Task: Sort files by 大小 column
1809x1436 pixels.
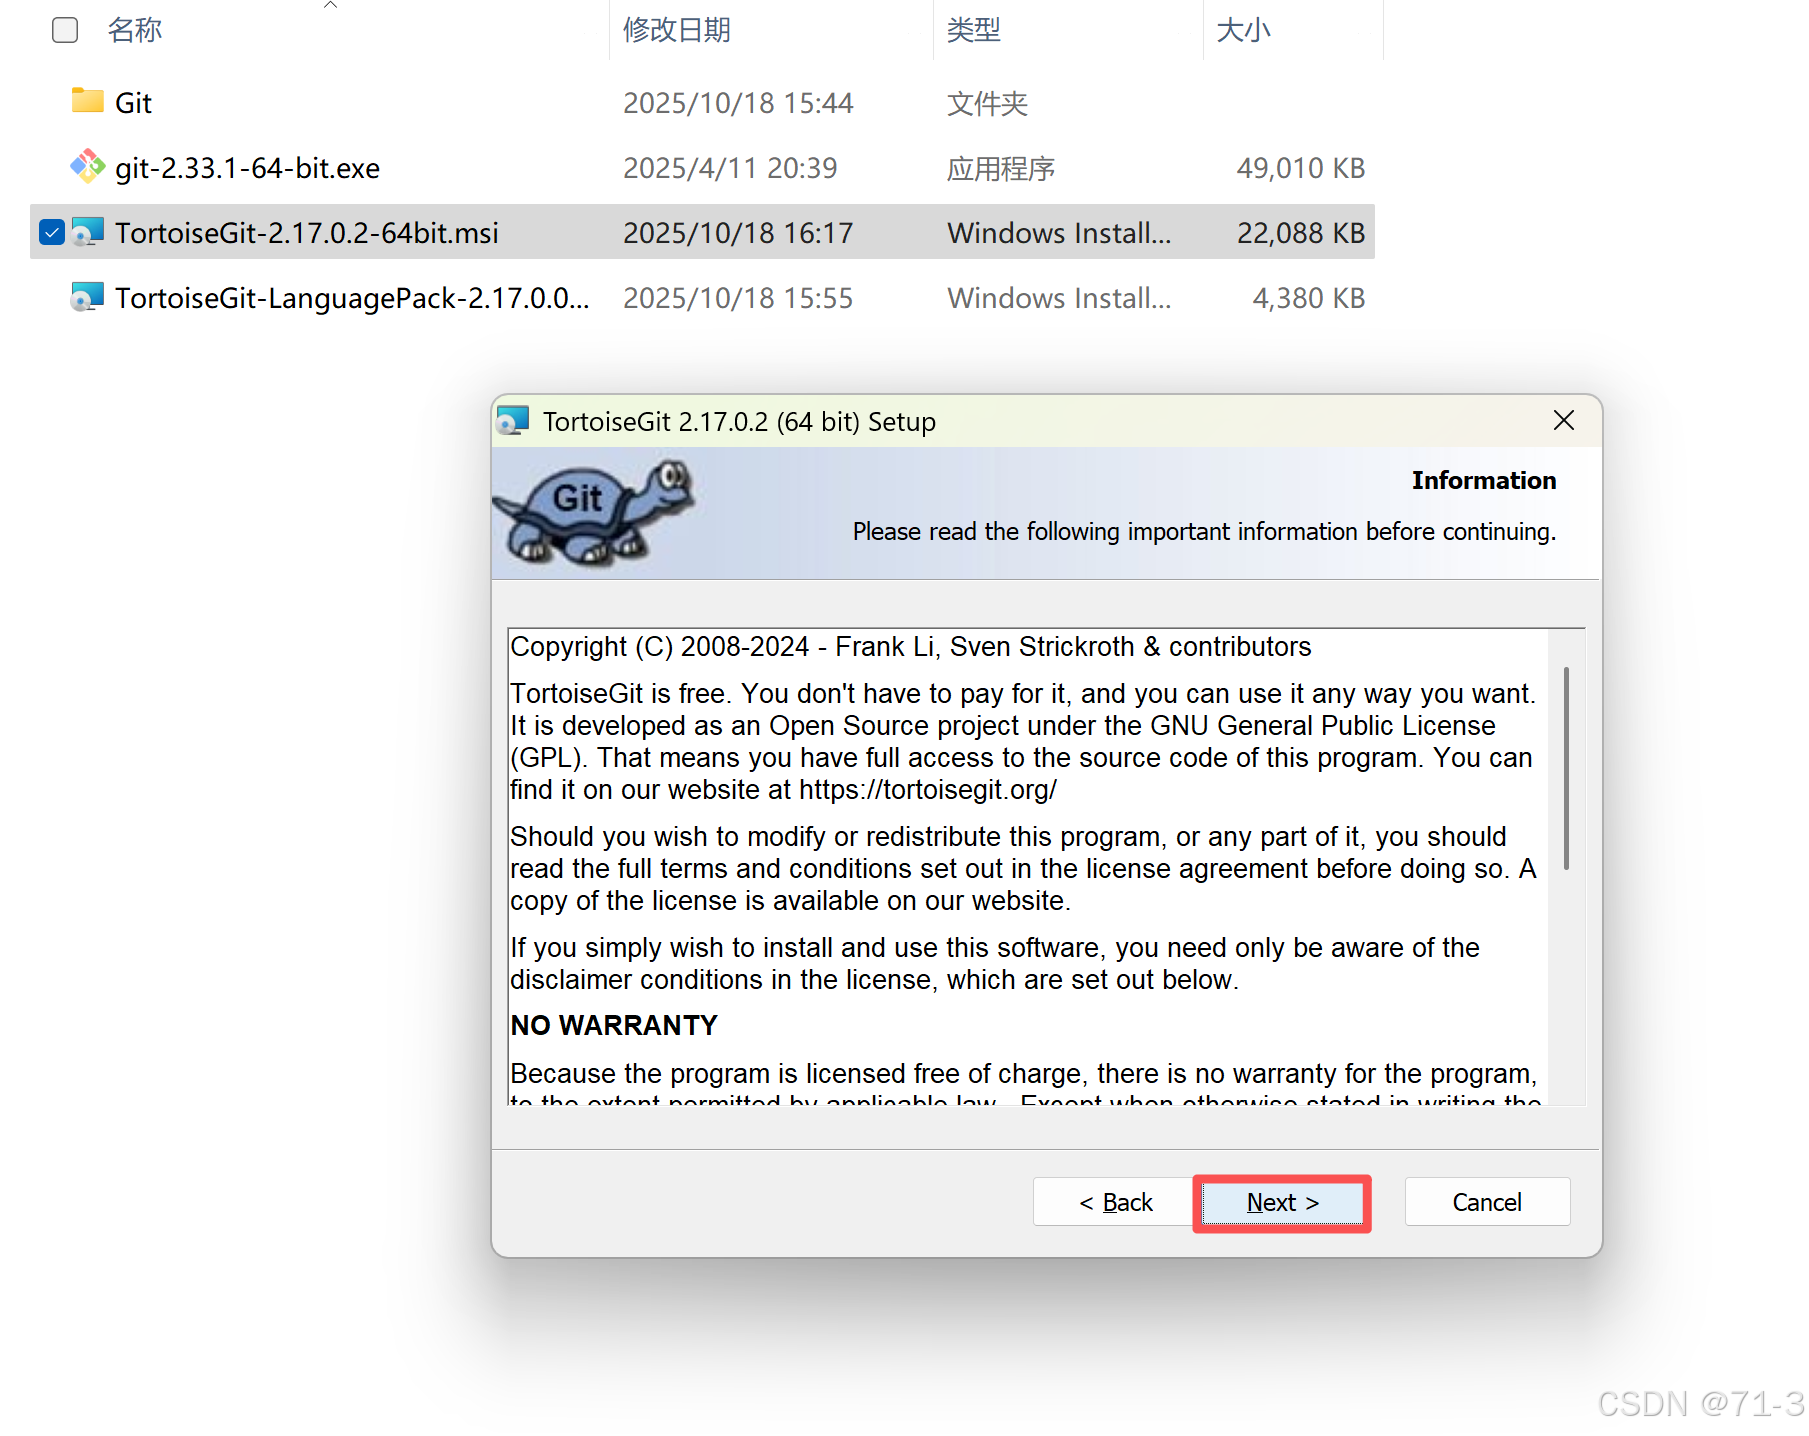Action: coord(1243,30)
